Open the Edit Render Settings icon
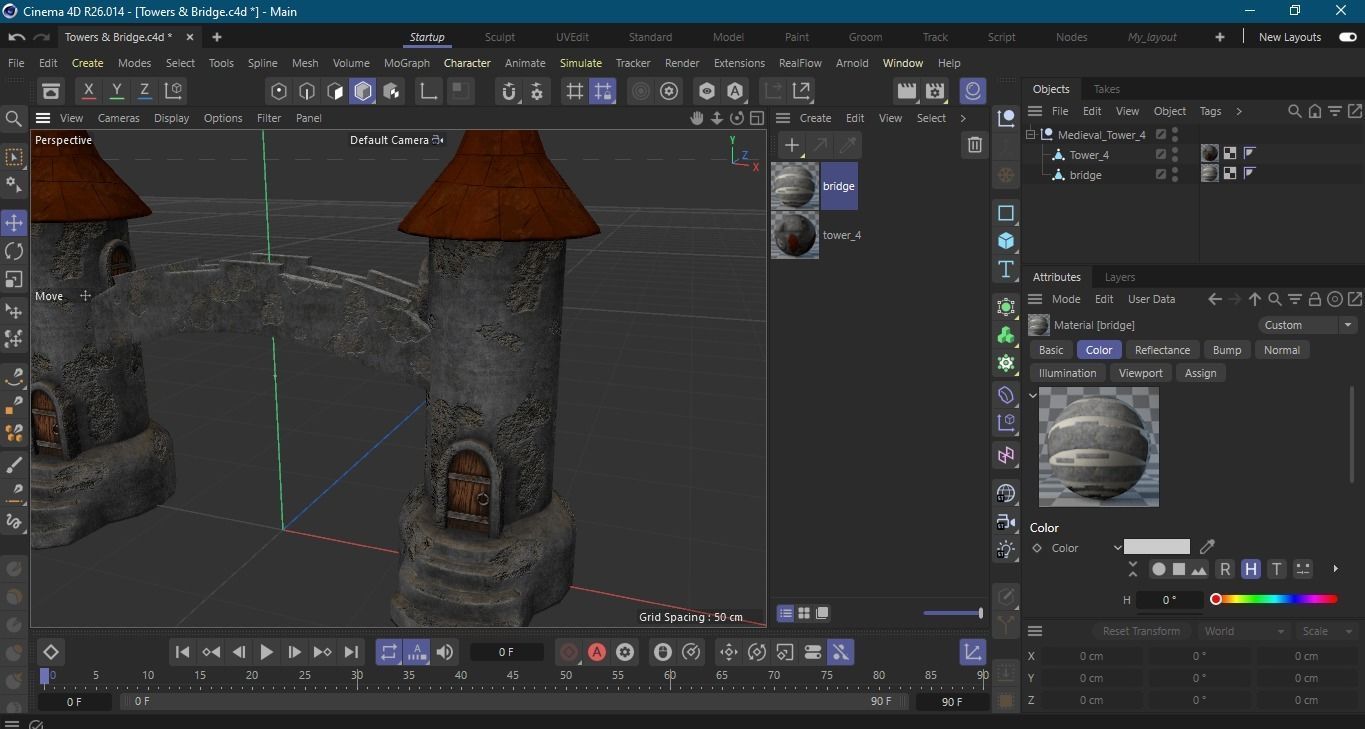1365x729 pixels. click(935, 91)
